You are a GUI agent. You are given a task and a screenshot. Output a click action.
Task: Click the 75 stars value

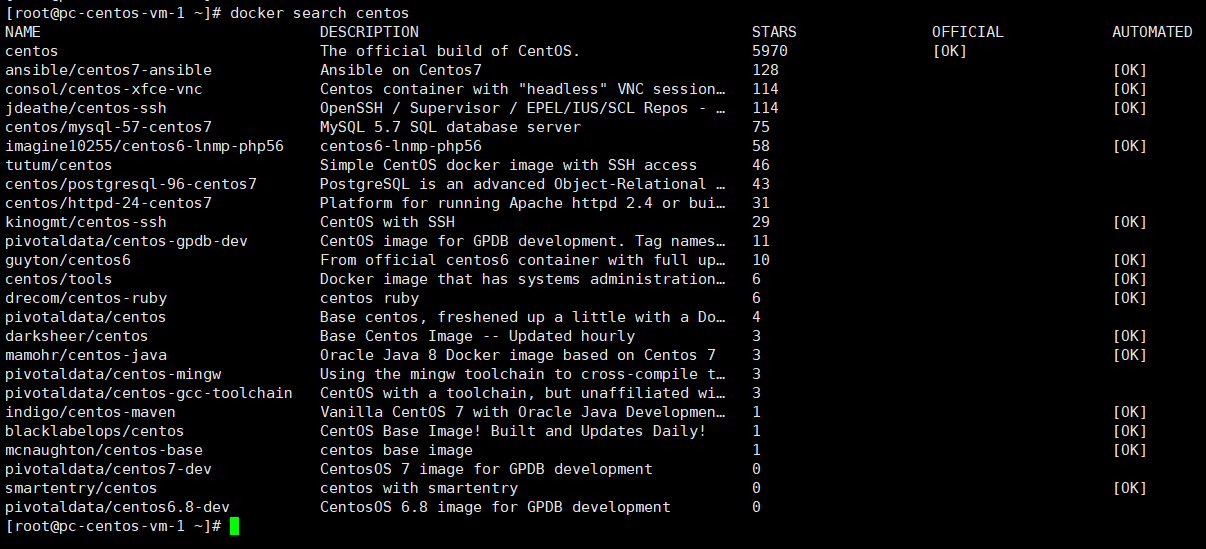tap(761, 127)
